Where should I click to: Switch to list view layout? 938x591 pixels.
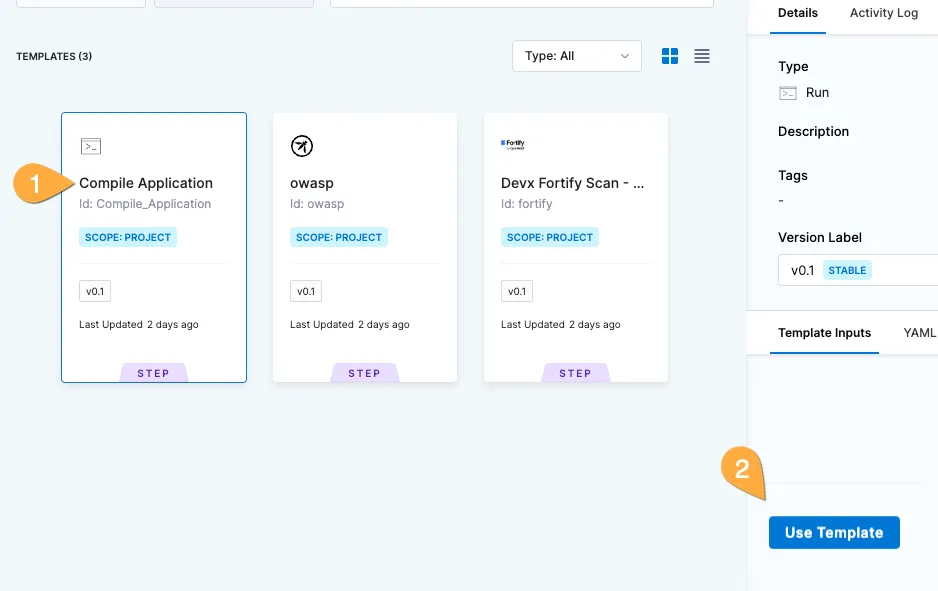tap(702, 56)
